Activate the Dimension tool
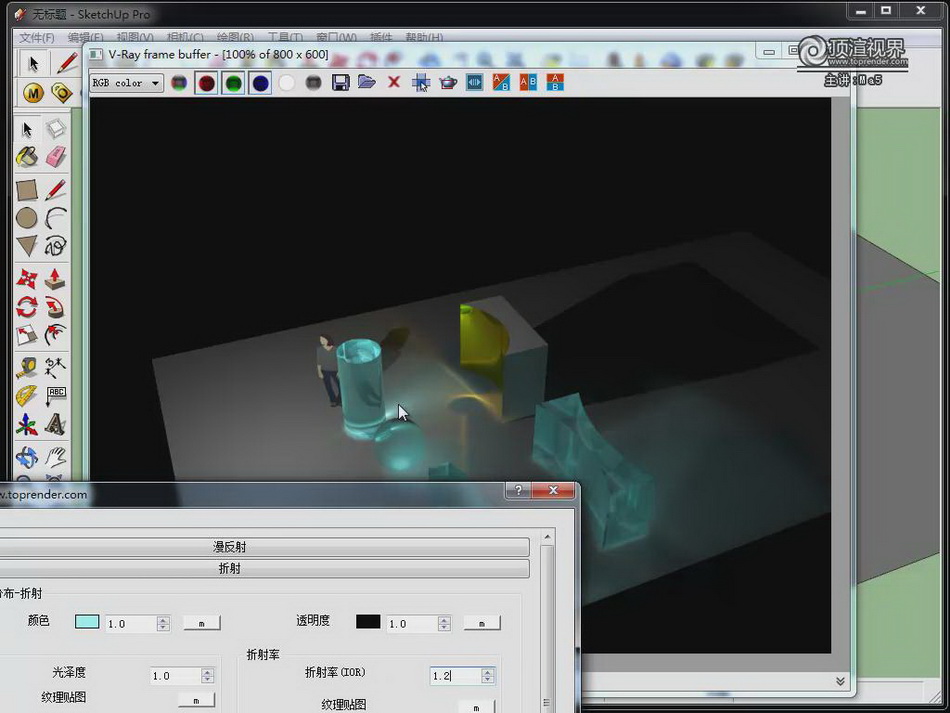Viewport: 950px width, 713px height. [55, 368]
